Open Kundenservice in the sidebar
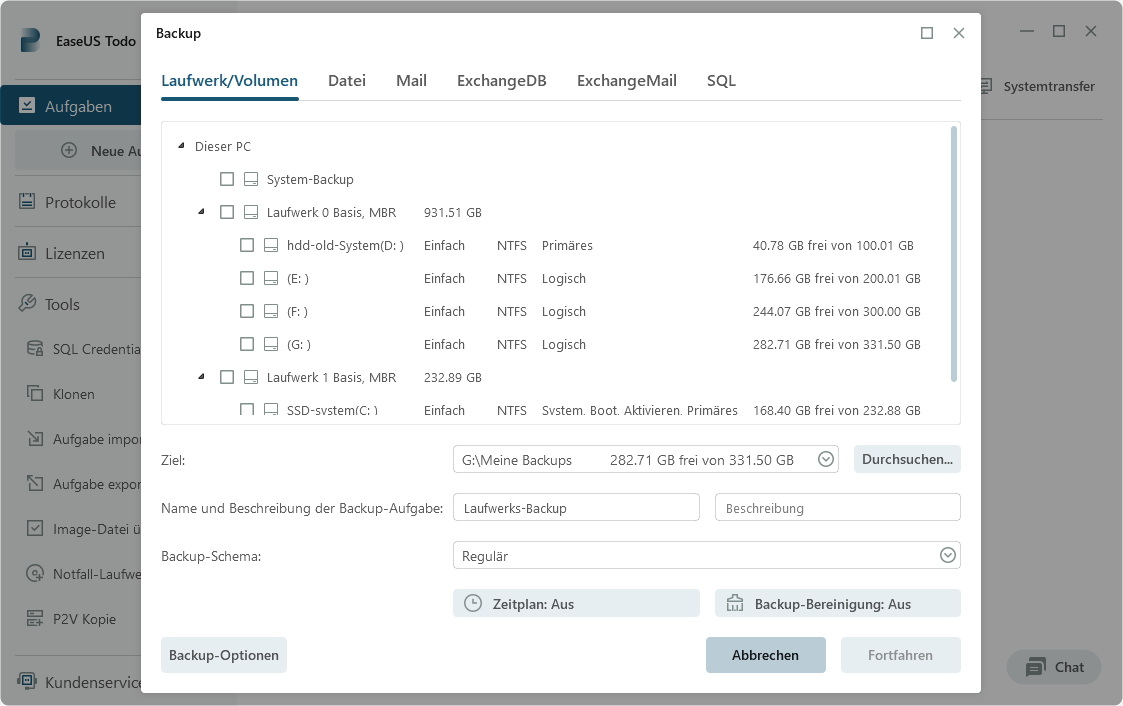This screenshot has height=706, width=1123. click(x=79, y=682)
